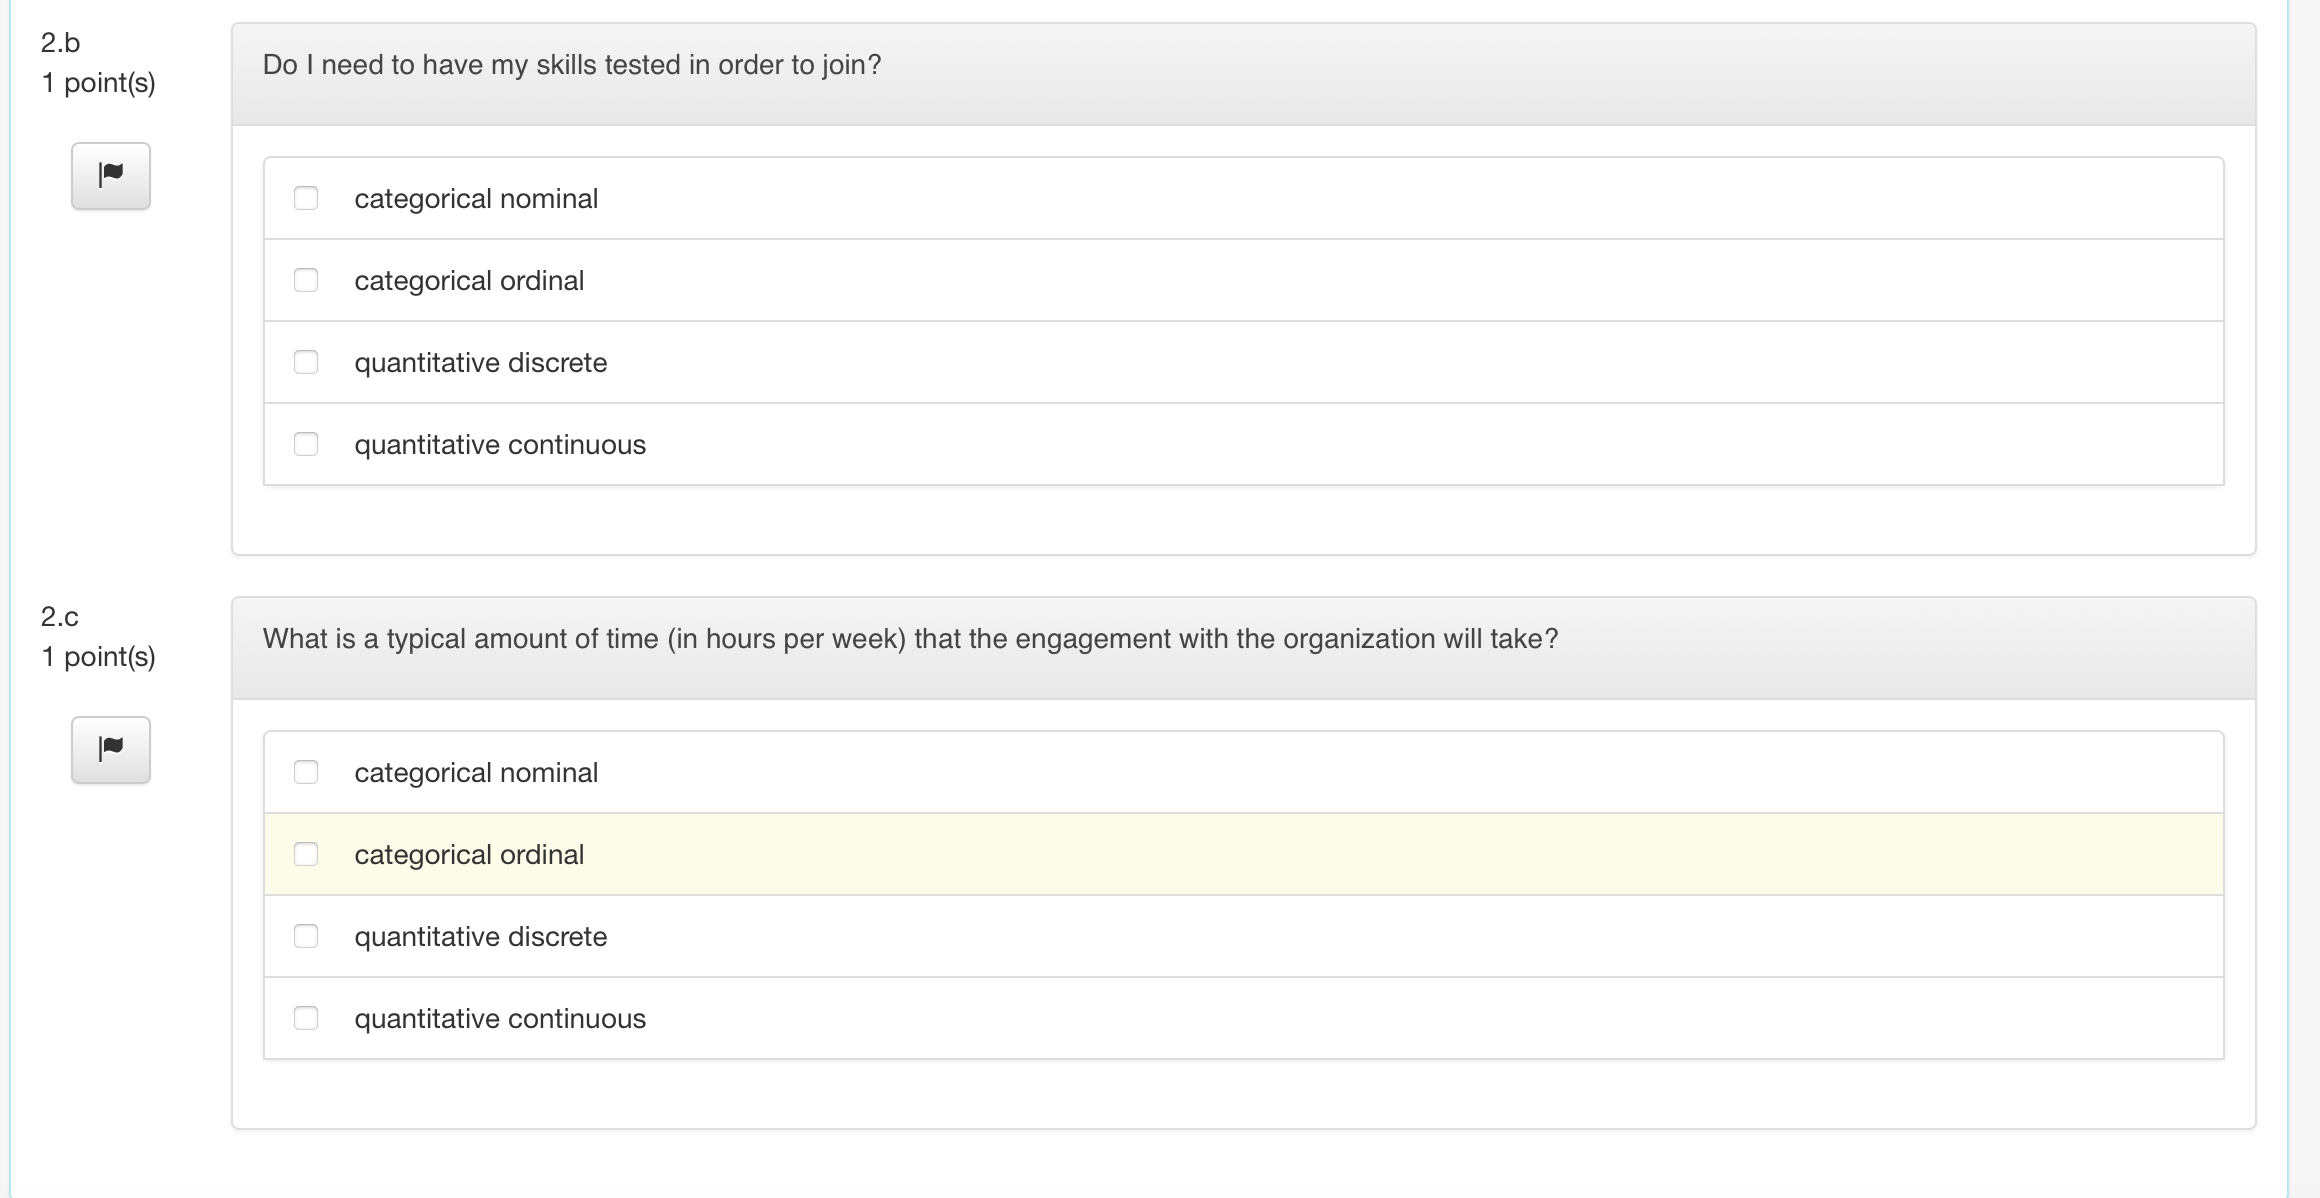Click 'quantitative continuous' label in question 2.c
The width and height of the screenshot is (2320, 1198).
[x=500, y=1019]
